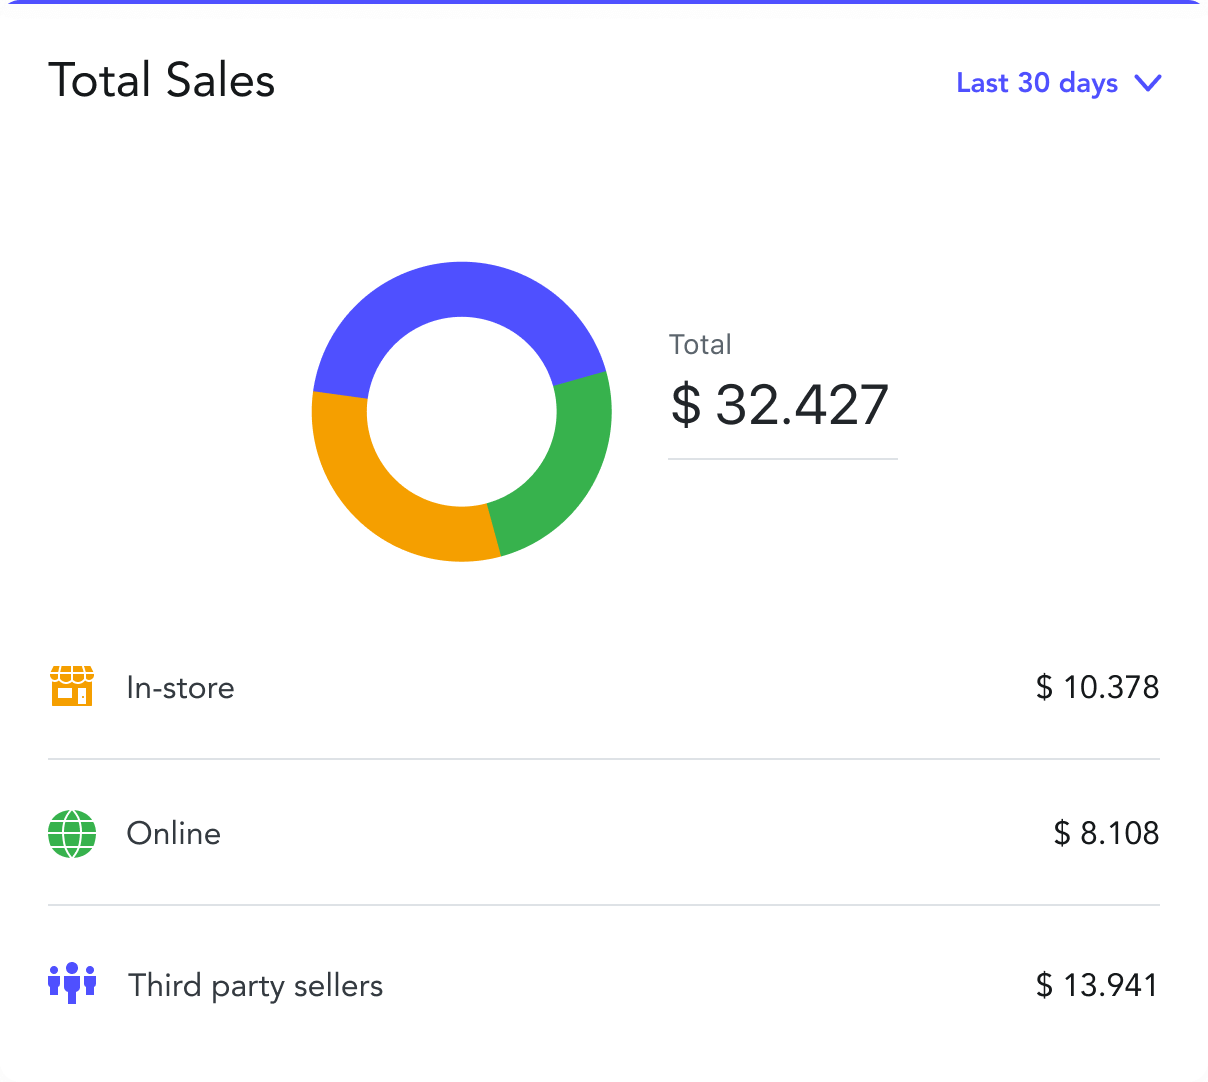Screen dimensions: 1208x1082
Task: Click the underline beneath the total amount
Action: [x=782, y=459]
